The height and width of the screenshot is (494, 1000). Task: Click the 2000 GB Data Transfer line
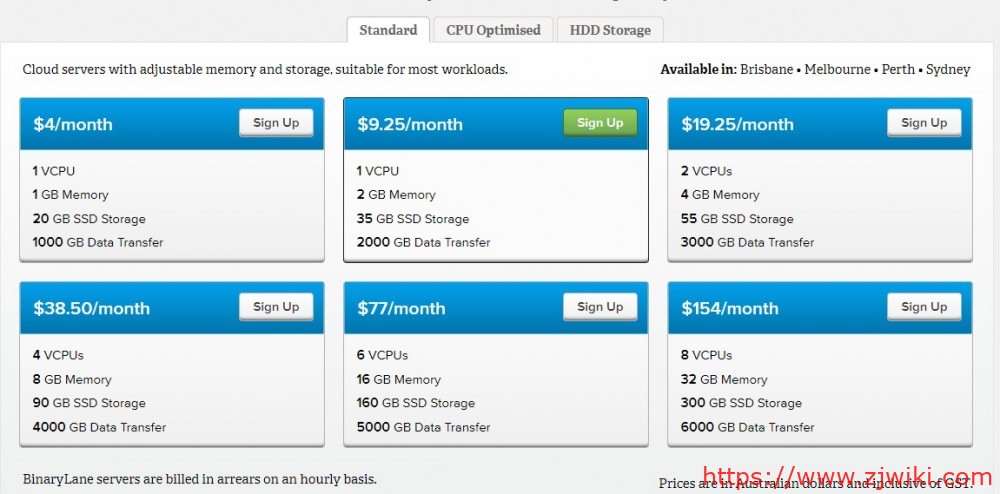coord(424,243)
